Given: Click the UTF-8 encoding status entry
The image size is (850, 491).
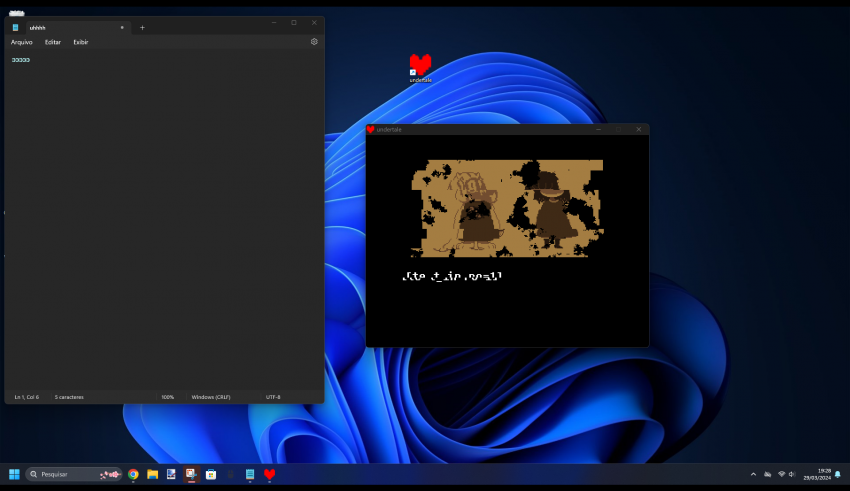Looking at the screenshot, I should pyautogui.click(x=273, y=397).
